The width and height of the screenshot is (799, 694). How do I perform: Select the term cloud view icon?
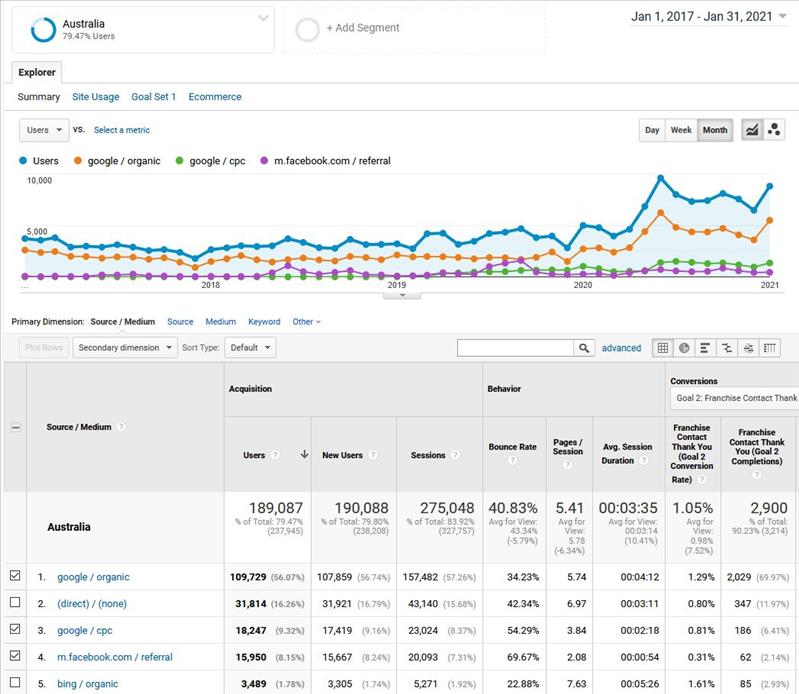point(748,348)
